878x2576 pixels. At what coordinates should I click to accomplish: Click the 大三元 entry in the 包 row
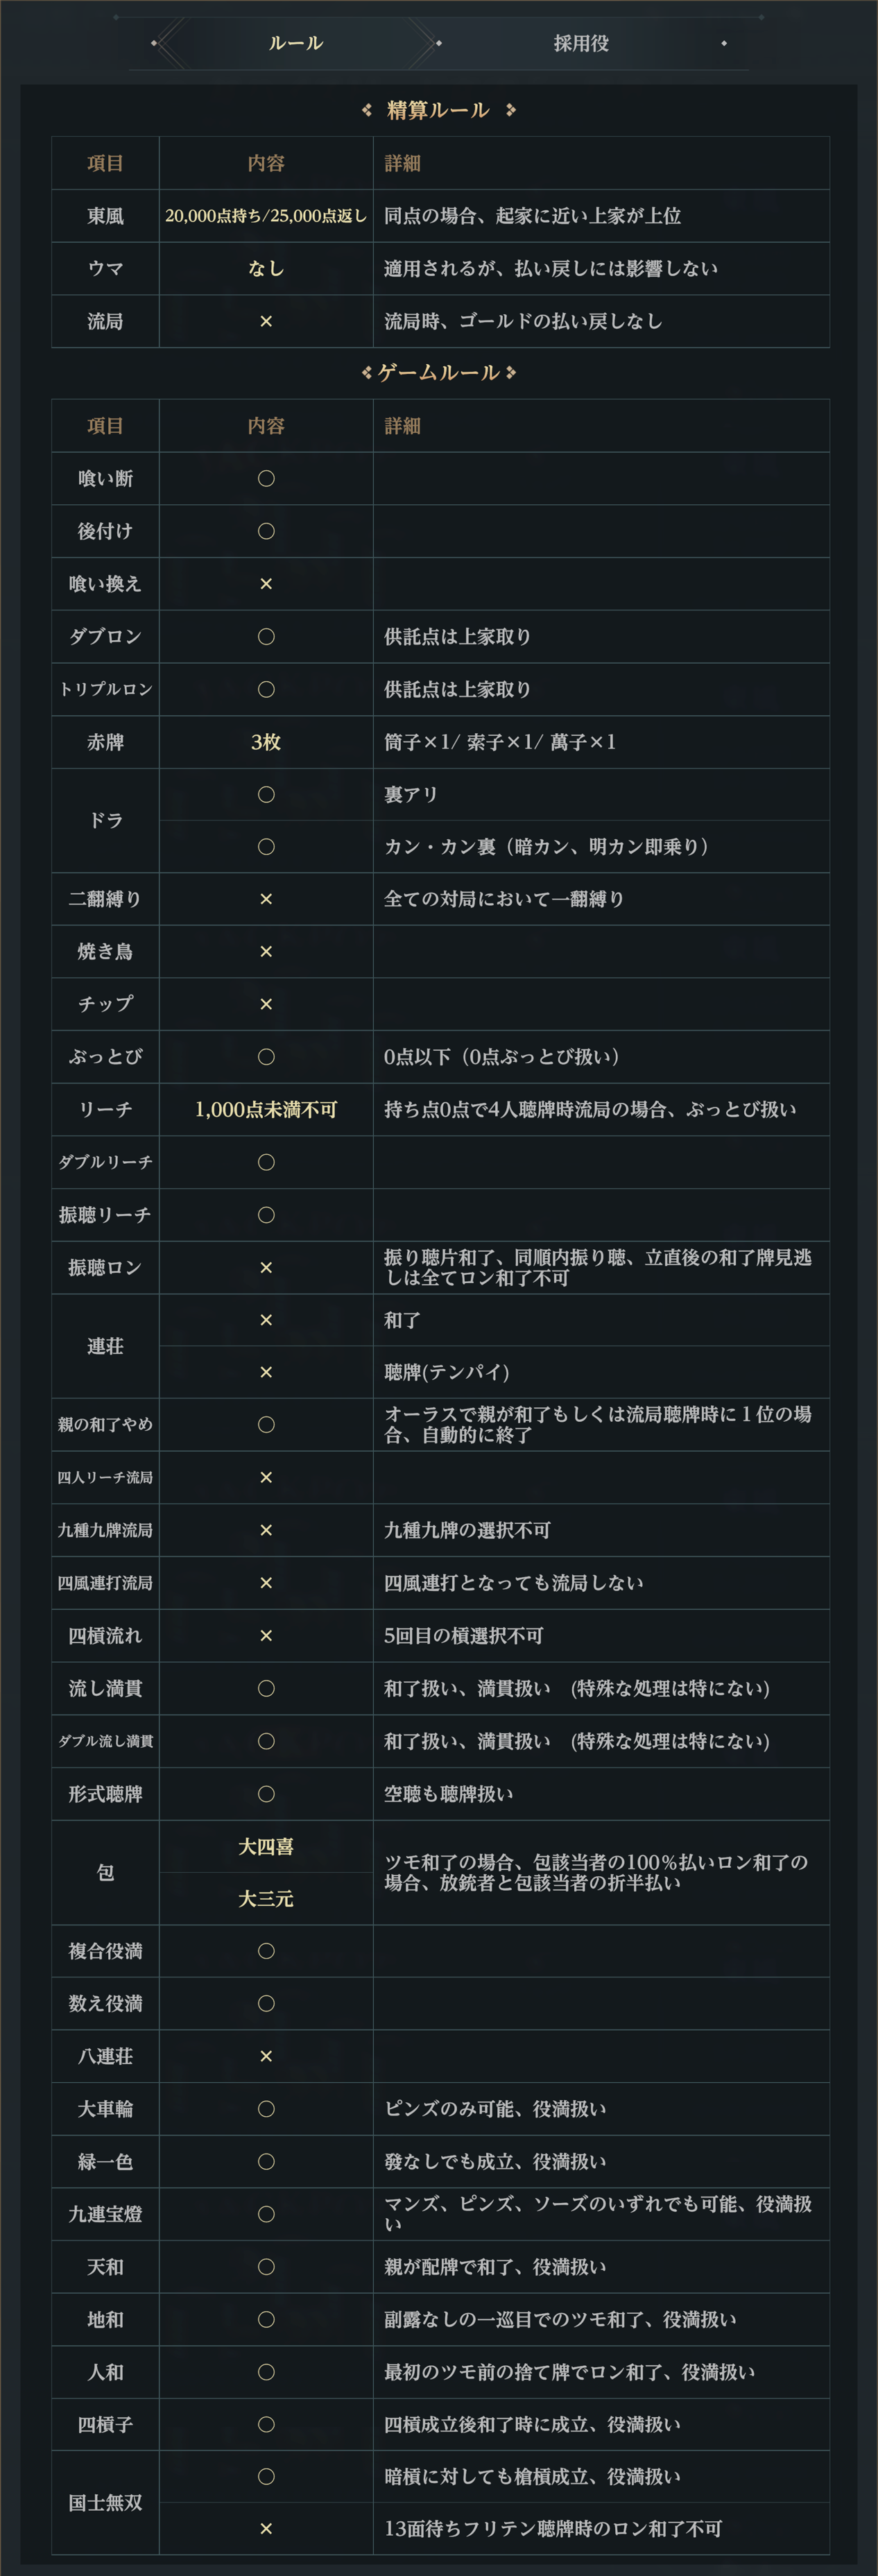point(266,1898)
